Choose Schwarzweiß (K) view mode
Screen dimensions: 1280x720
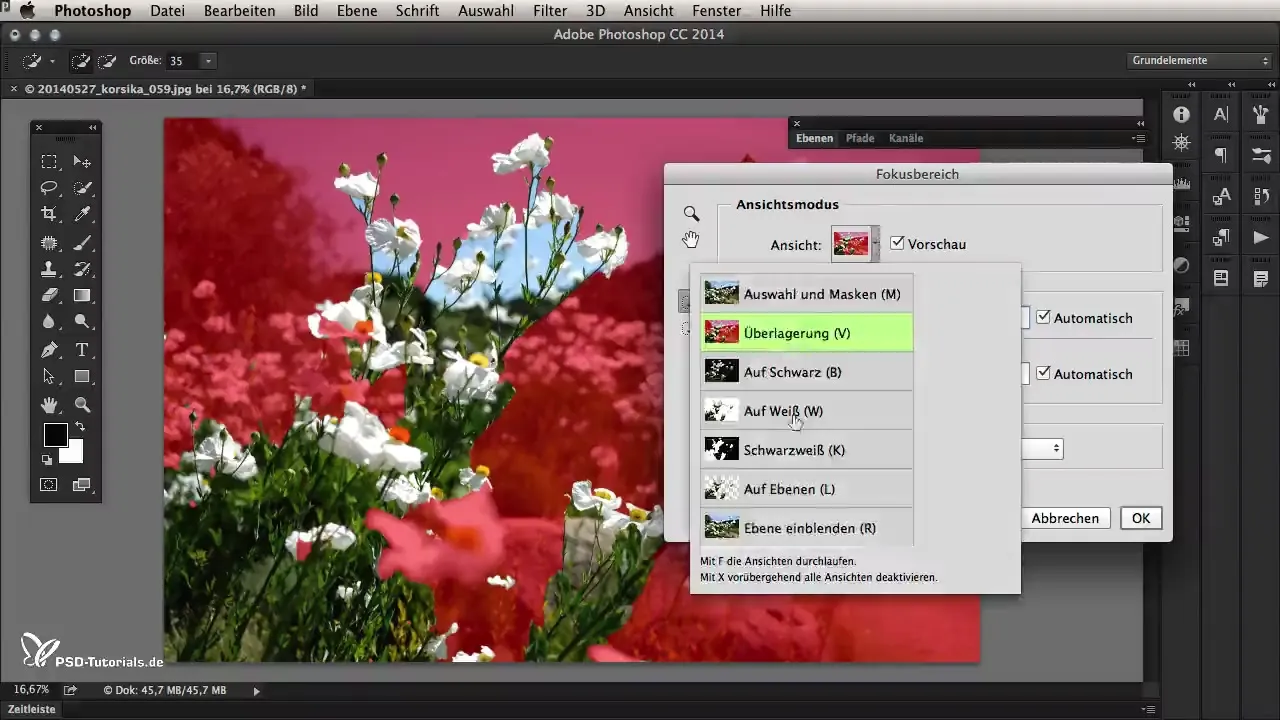[x=807, y=450]
